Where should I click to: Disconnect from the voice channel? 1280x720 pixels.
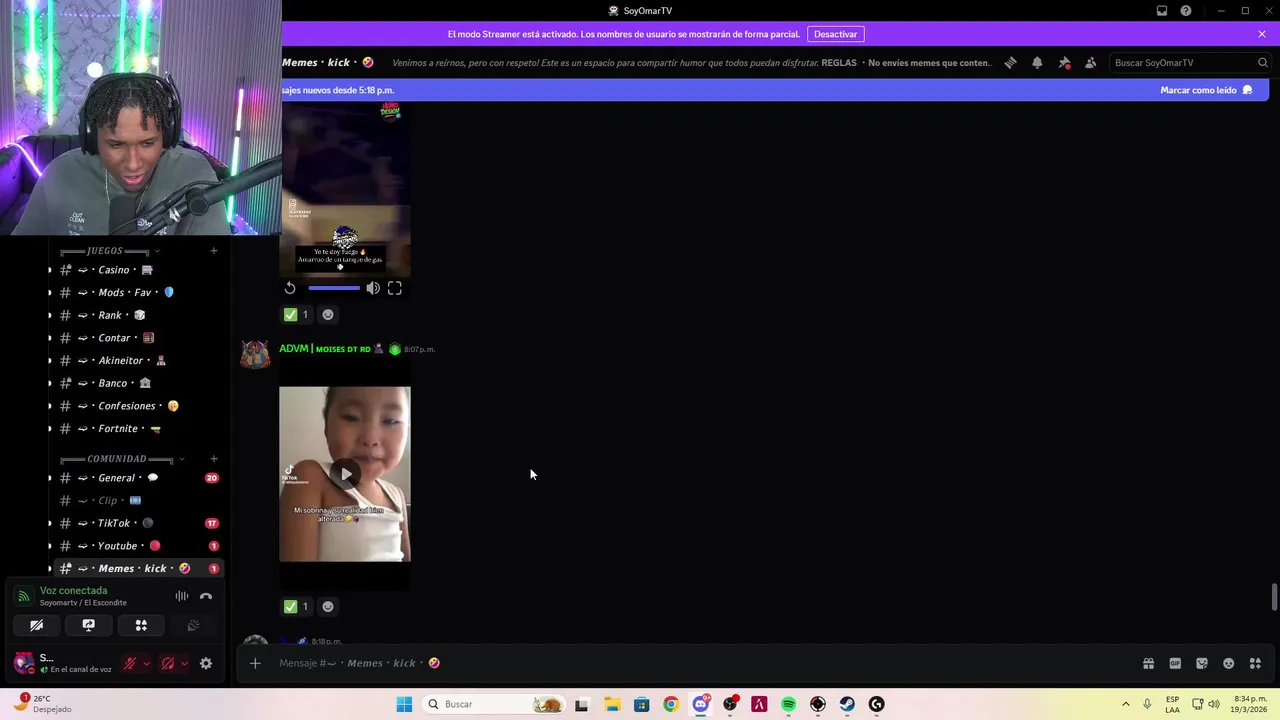[x=206, y=596]
